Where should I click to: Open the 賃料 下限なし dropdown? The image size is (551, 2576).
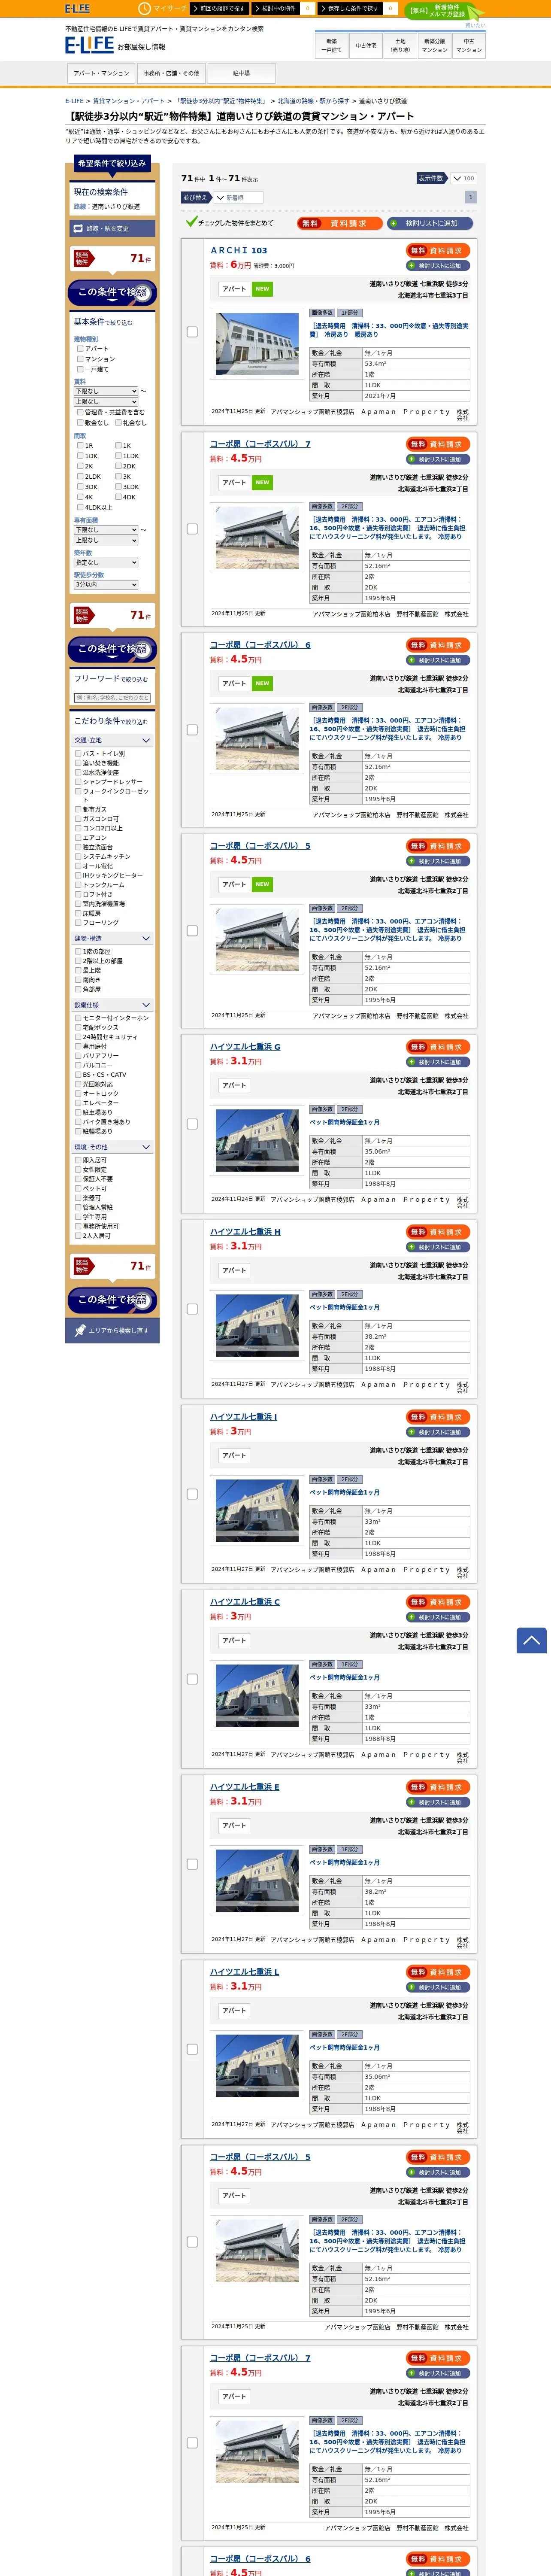[x=105, y=391]
